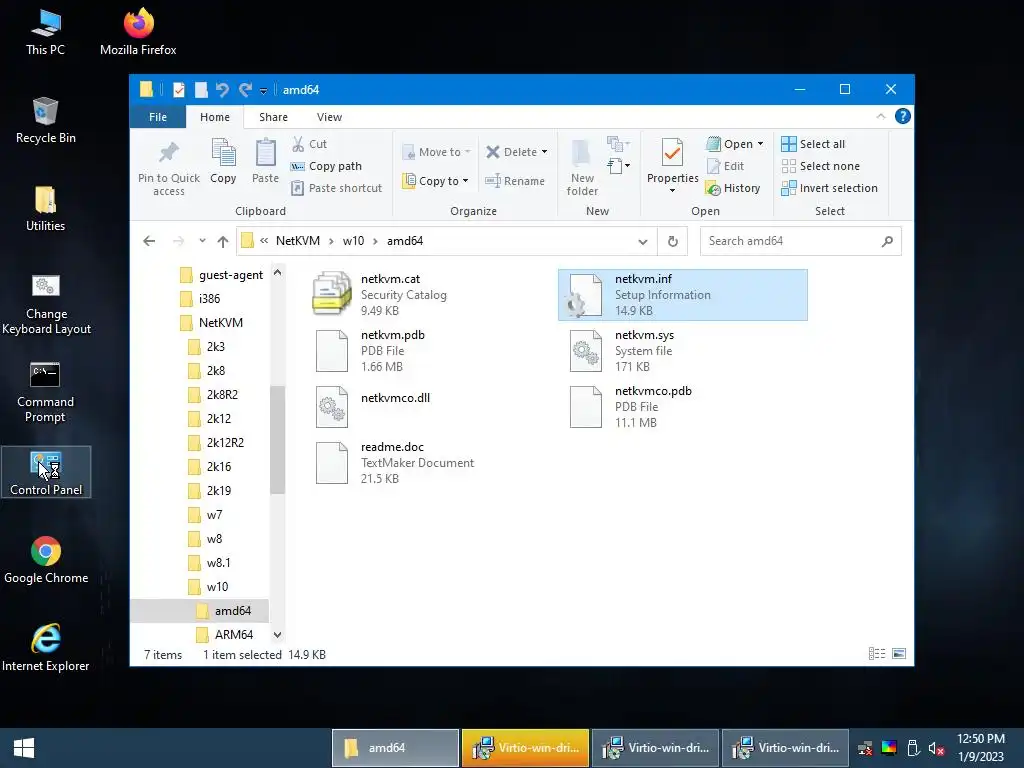Click Properties icon in title bar toolbar

click(x=178, y=89)
